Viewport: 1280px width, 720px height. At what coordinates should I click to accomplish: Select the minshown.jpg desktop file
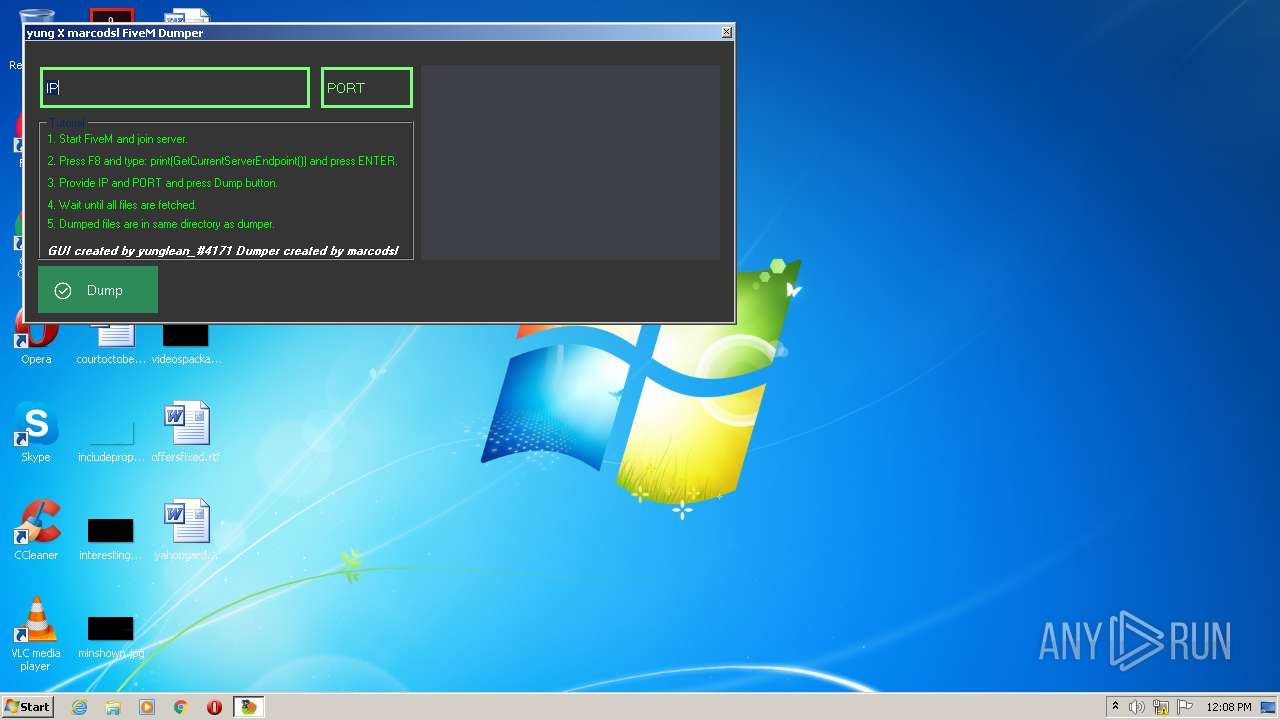click(111, 636)
